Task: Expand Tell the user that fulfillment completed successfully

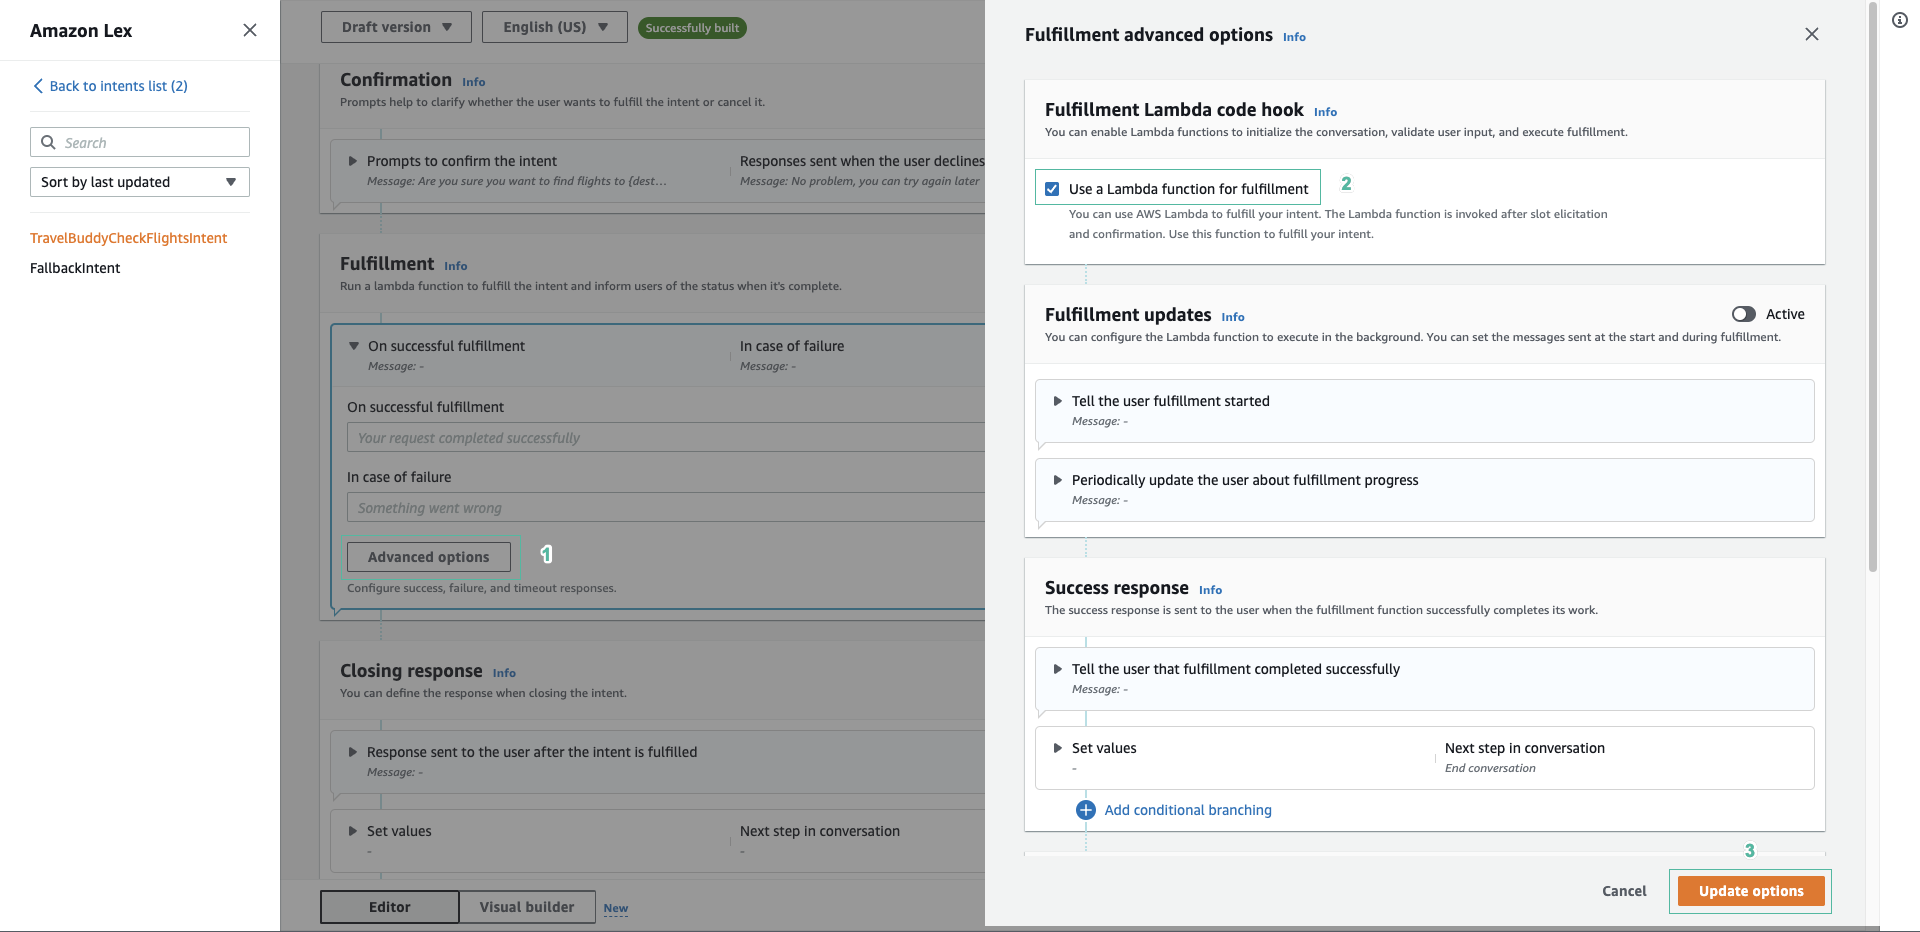Action: [x=1058, y=669]
